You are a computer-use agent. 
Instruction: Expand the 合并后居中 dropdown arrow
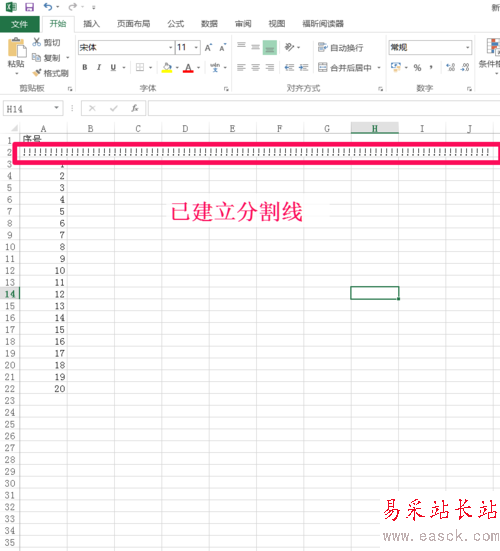(x=379, y=67)
